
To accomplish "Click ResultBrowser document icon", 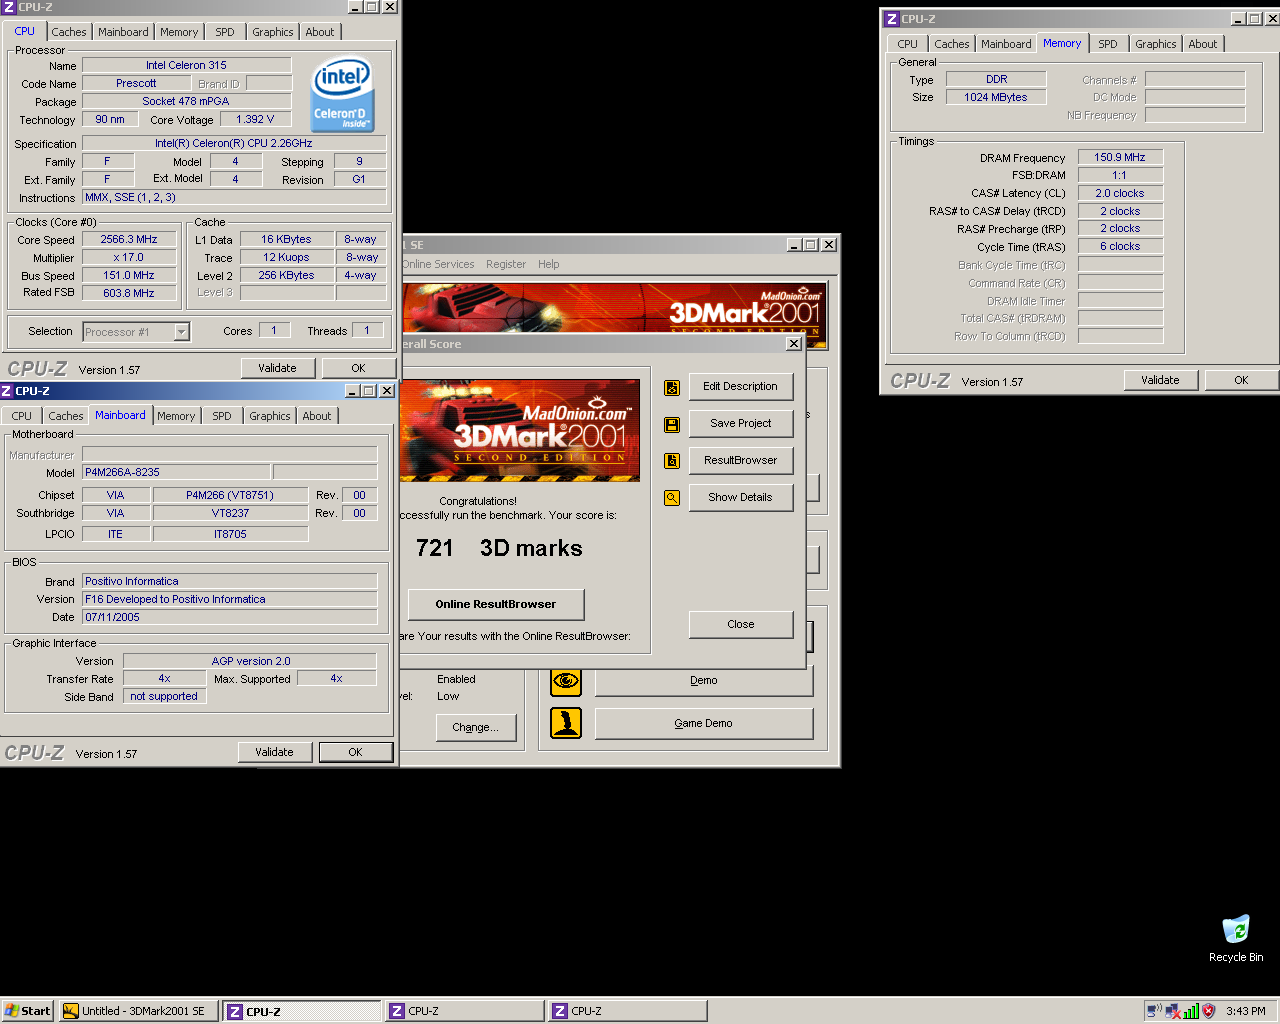I will (672, 461).
